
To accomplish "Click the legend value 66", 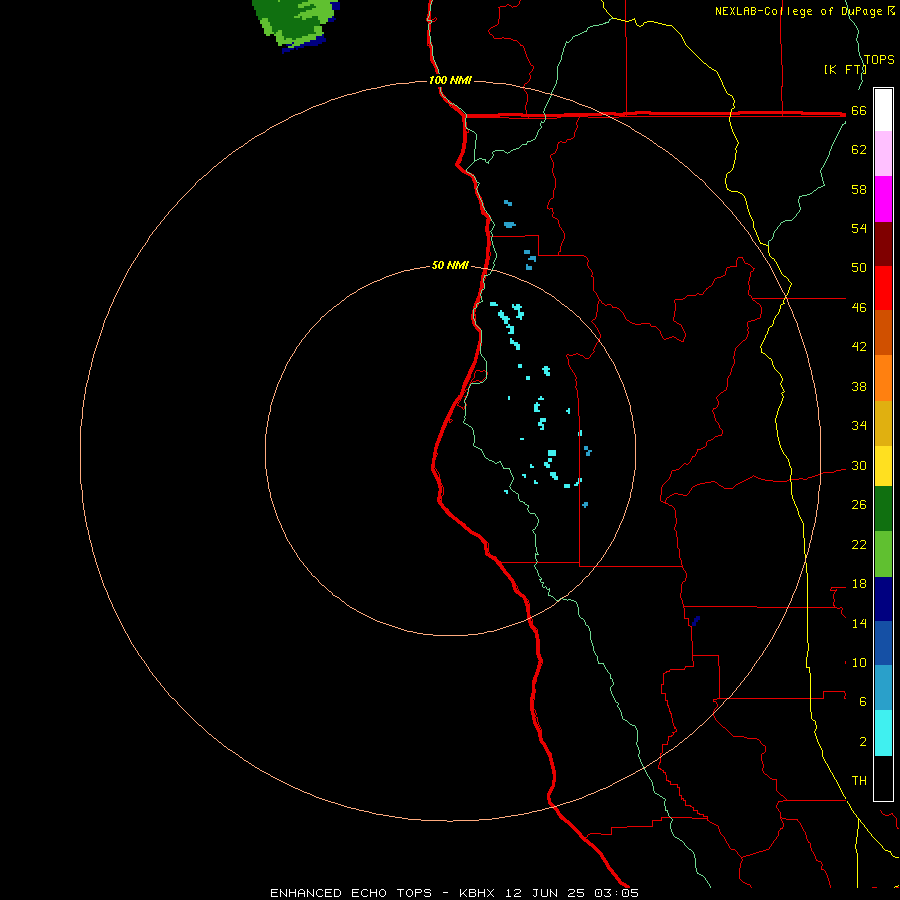I will [x=859, y=110].
